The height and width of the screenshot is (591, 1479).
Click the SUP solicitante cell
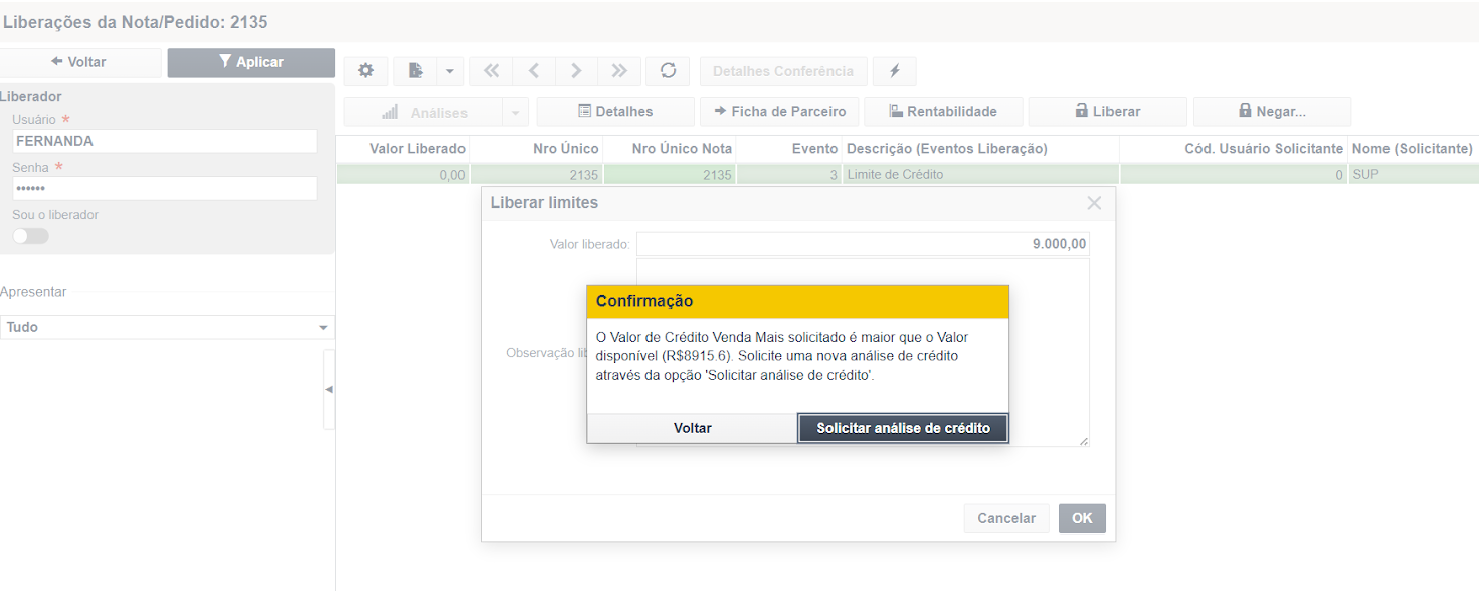(1412, 175)
